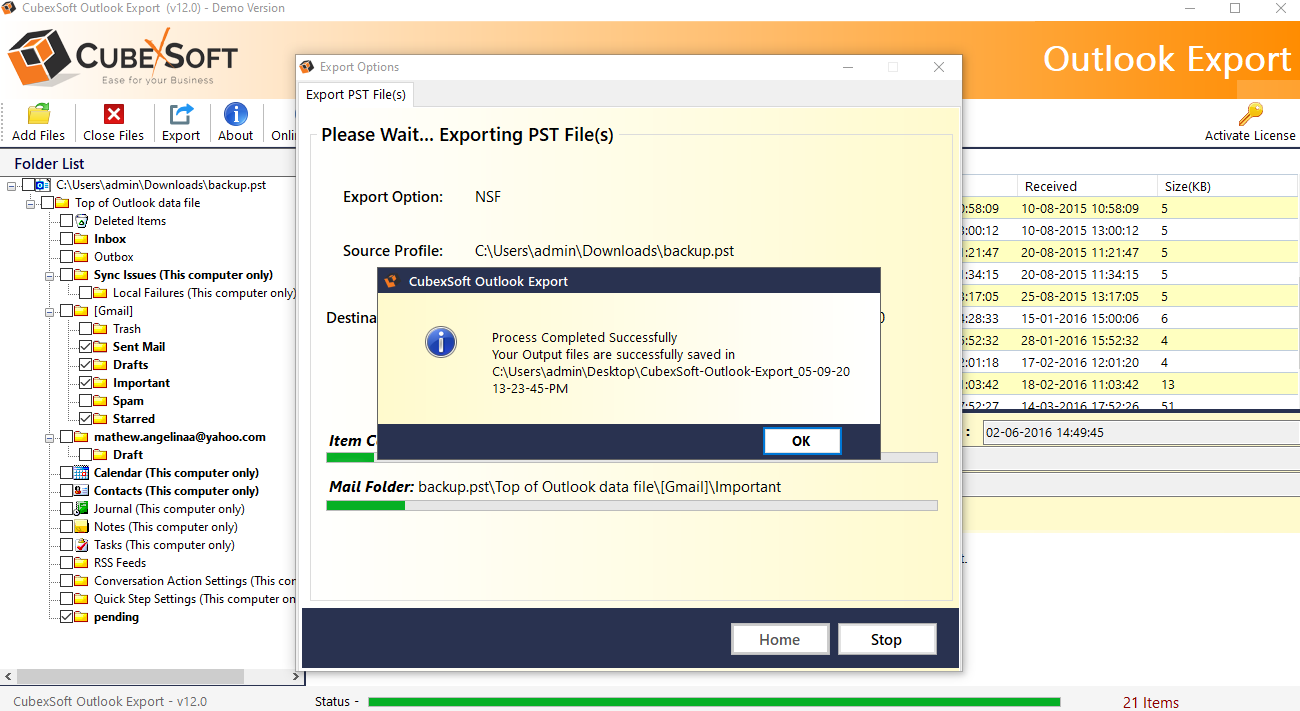Collapse the Sync Issues tree node

tap(50, 275)
